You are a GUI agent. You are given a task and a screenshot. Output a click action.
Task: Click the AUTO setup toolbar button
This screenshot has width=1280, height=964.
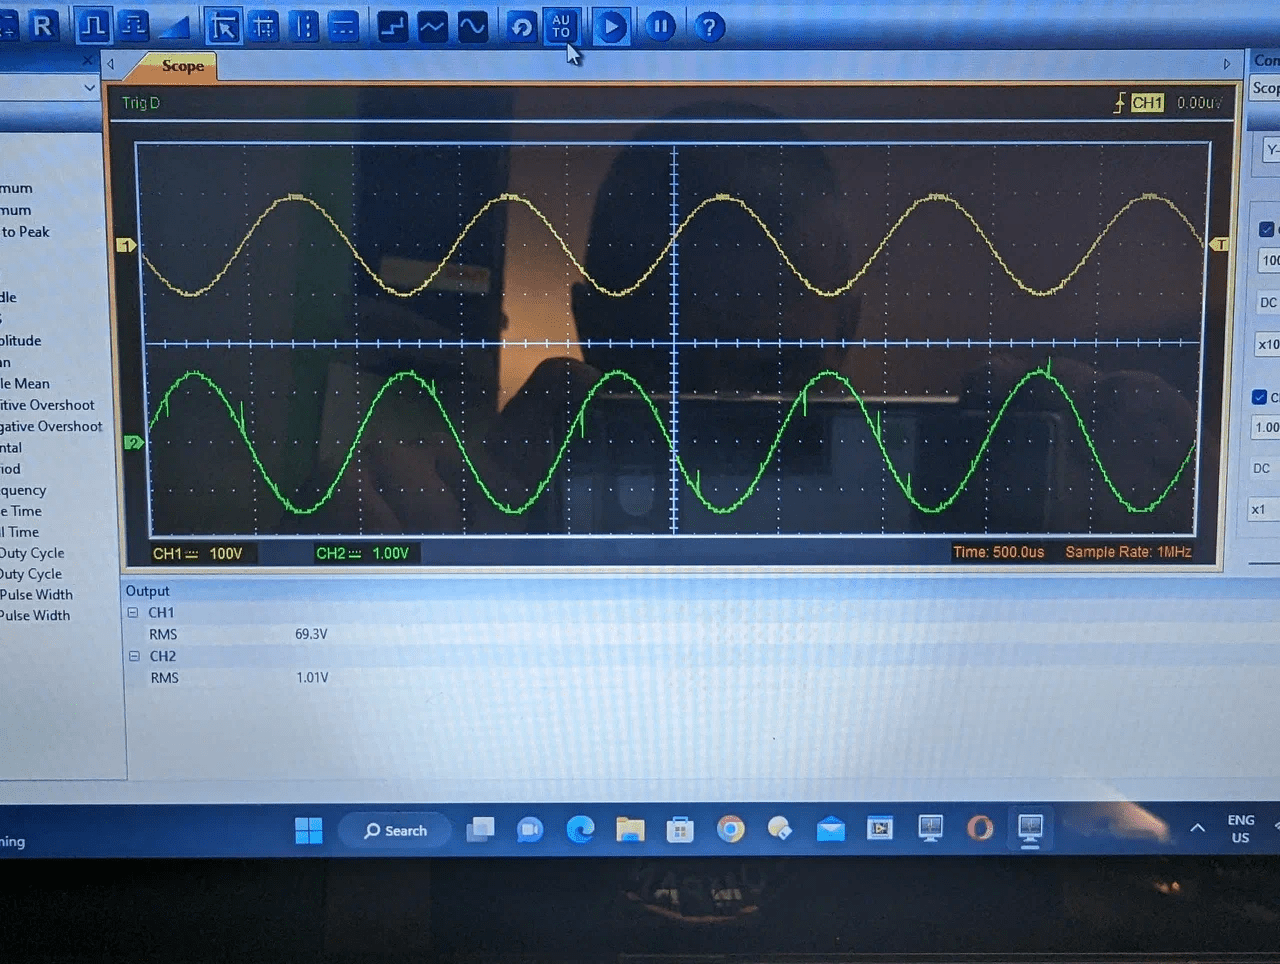561,26
